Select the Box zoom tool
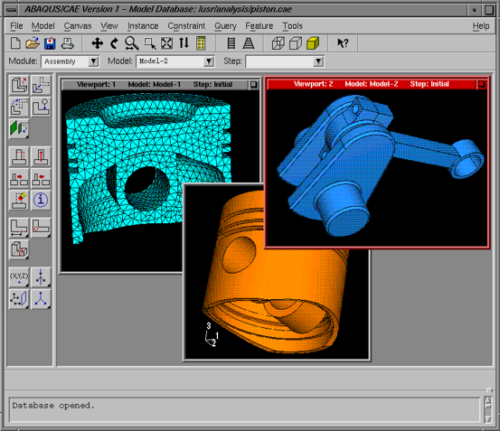The width and height of the screenshot is (500, 431). (150, 43)
